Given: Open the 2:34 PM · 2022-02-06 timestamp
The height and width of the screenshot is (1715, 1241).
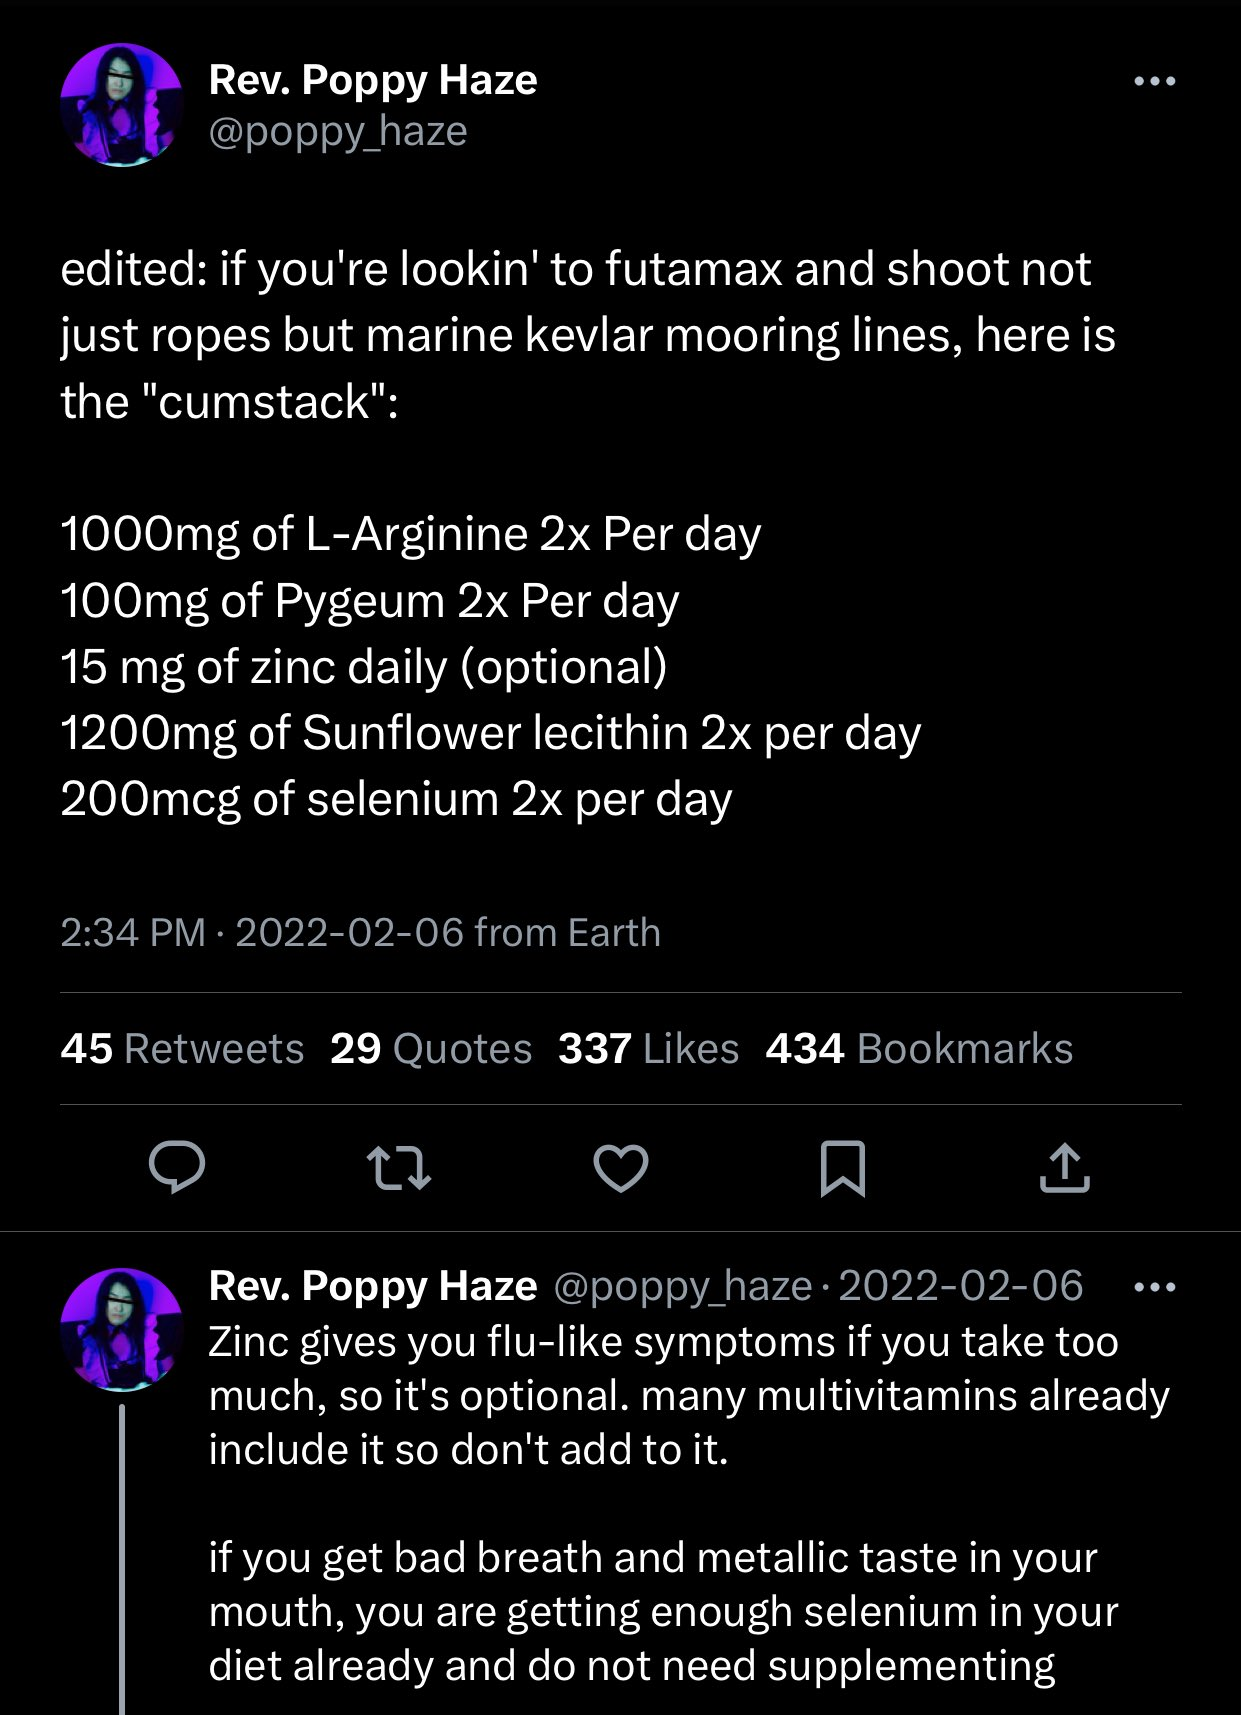Looking at the screenshot, I should coord(360,933).
